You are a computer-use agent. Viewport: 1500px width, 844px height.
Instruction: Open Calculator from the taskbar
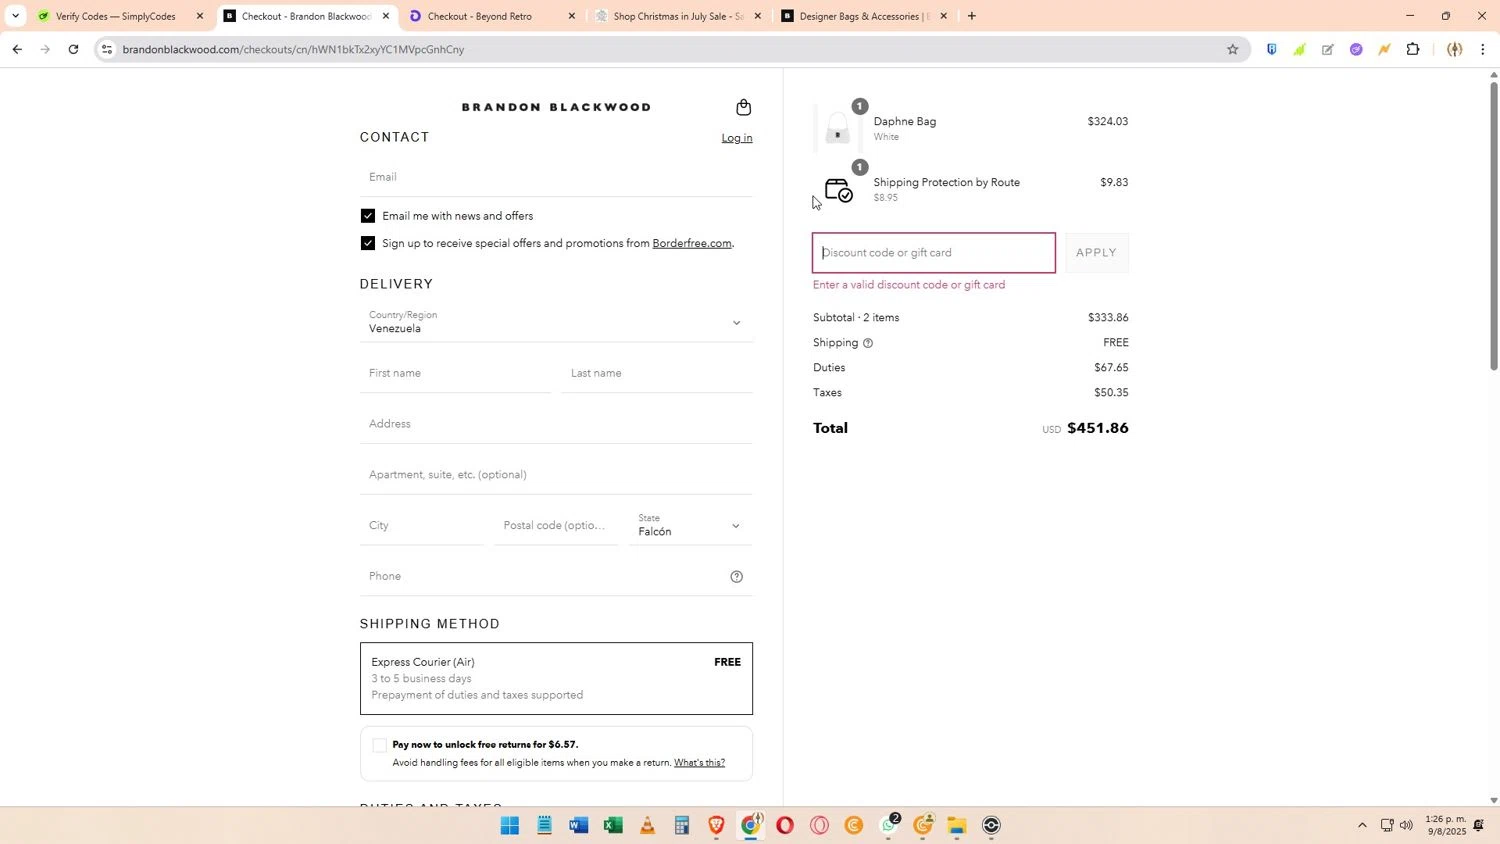tap(682, 826)
